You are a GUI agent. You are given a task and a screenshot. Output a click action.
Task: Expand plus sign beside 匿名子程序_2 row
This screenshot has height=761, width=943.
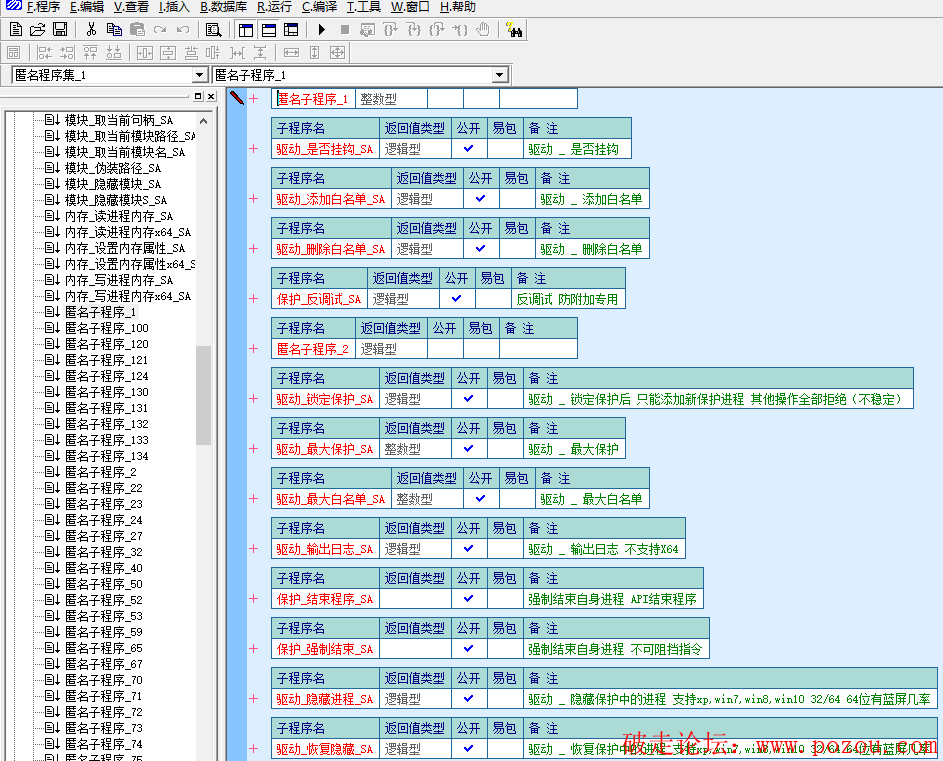[x=254, y=348]
